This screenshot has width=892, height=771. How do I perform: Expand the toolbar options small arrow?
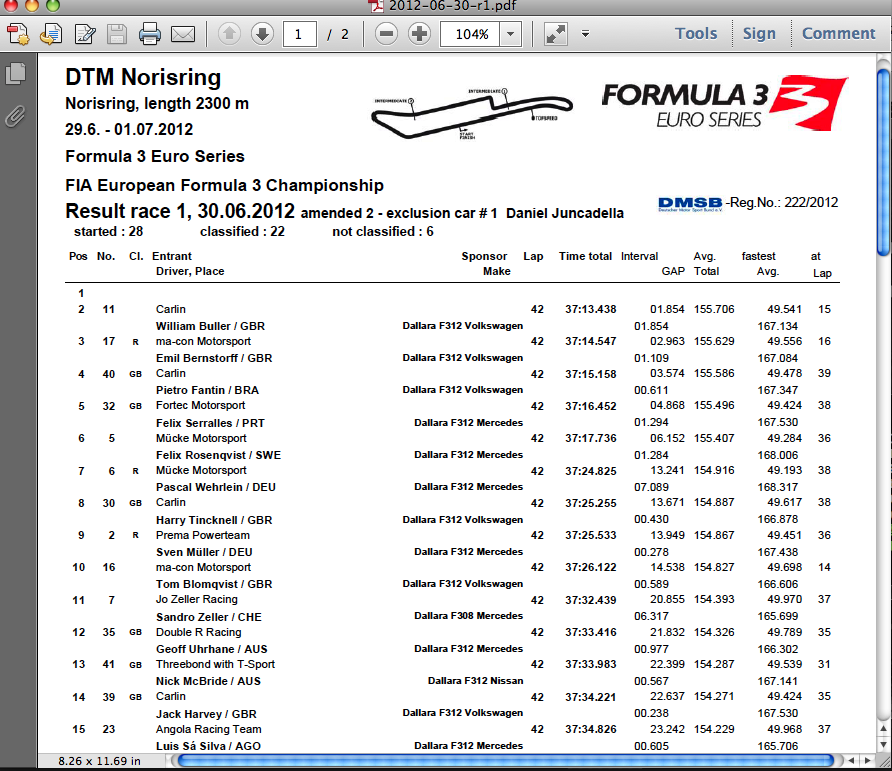click(585, 34)
